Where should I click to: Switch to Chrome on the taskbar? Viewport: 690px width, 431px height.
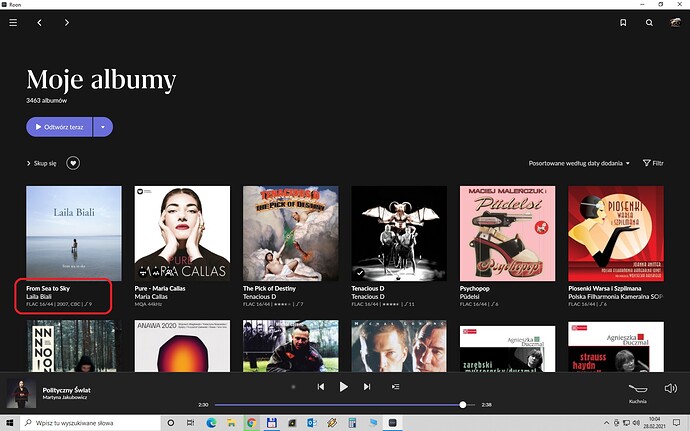251,423
